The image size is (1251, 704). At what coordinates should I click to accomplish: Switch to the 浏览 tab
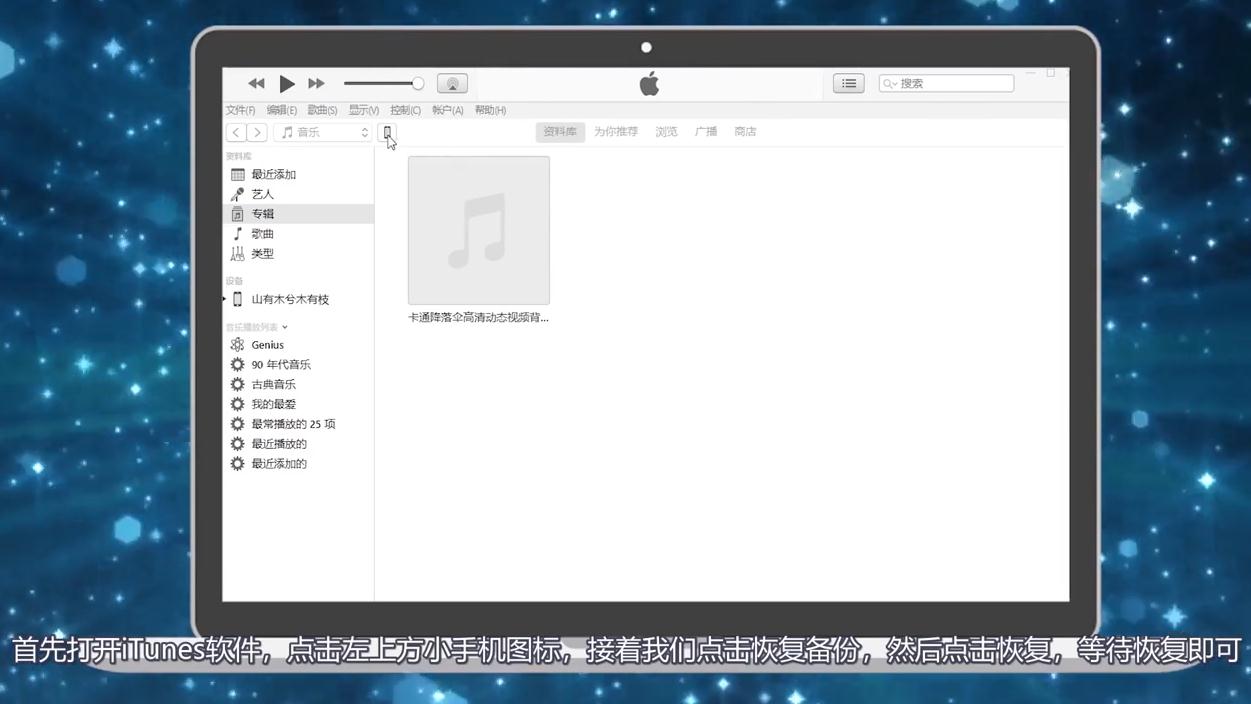[666, 132]
